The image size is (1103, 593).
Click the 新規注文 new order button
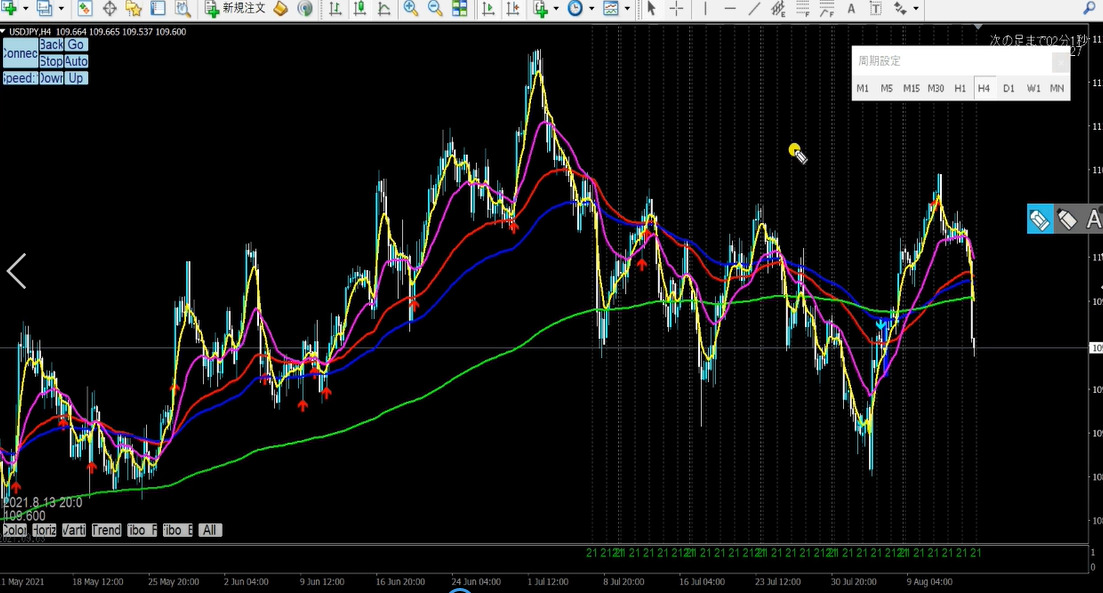click(x=236, y=9)
